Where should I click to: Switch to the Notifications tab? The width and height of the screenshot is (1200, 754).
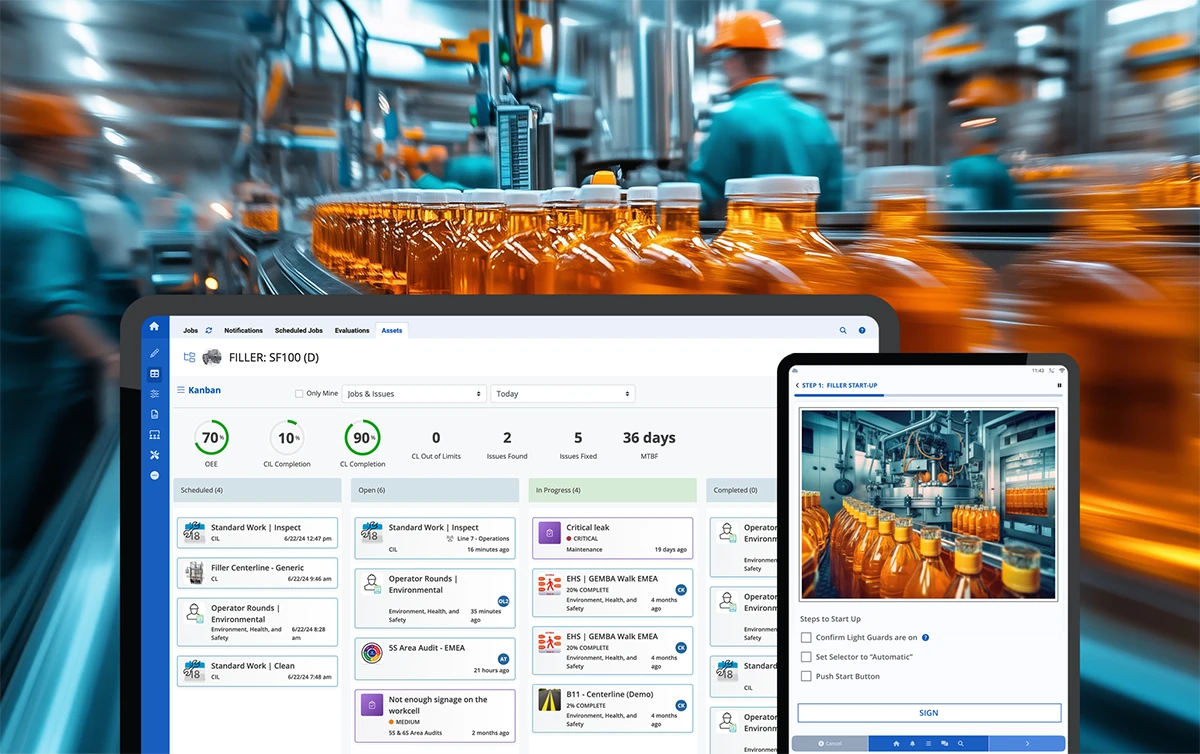[x=243, y=330]
